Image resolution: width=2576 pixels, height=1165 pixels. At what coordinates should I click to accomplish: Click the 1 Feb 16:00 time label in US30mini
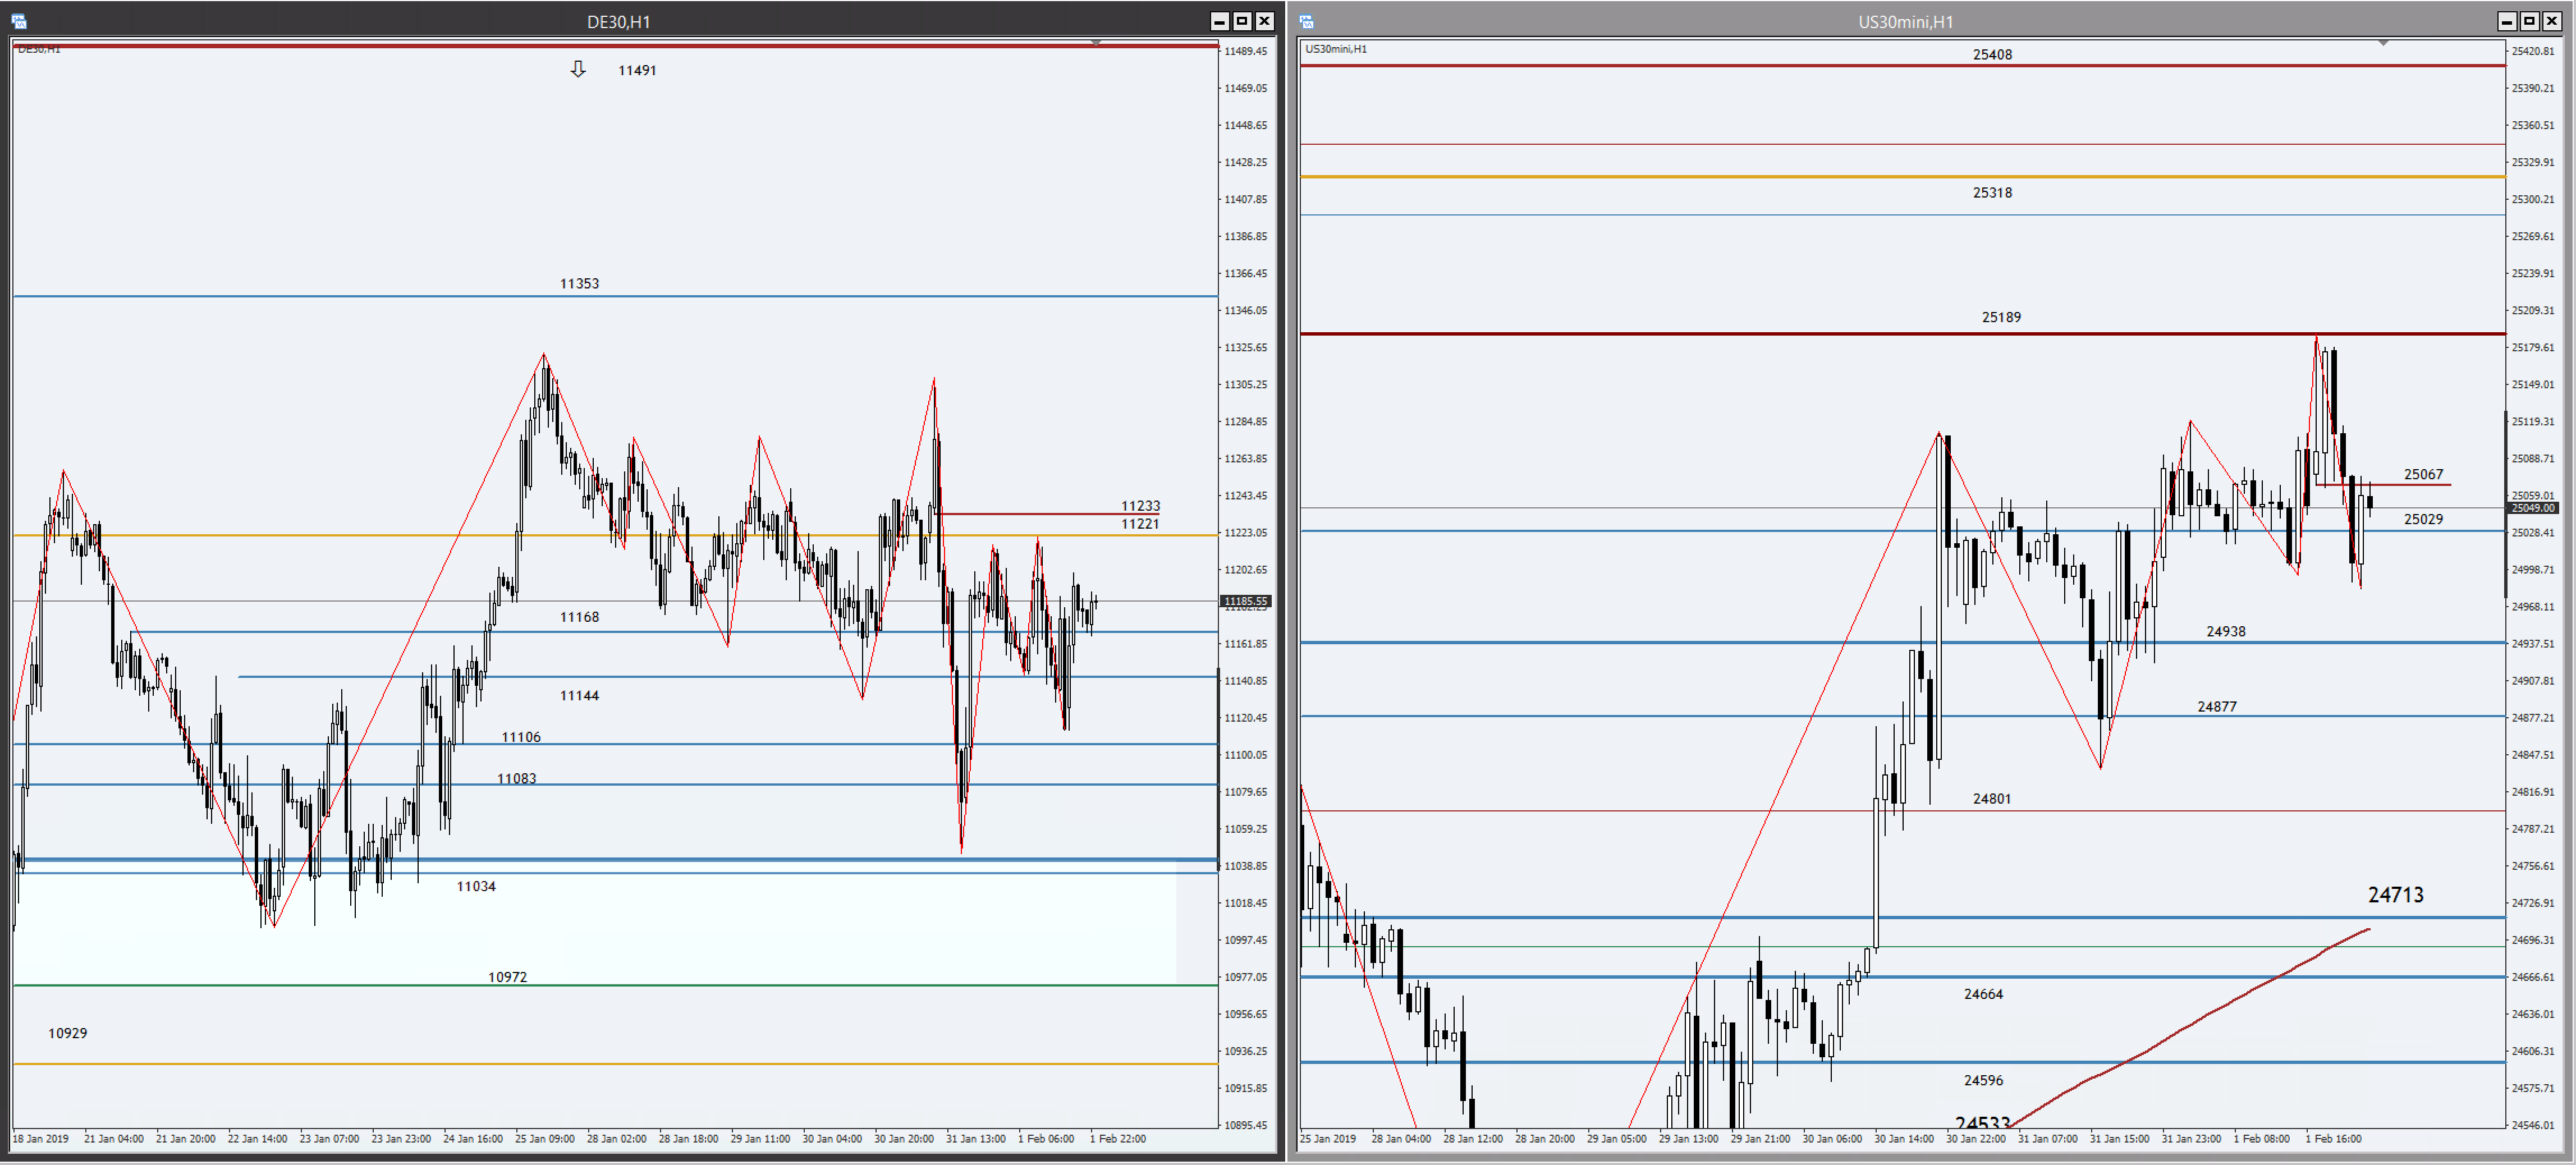(2333, 1139)
